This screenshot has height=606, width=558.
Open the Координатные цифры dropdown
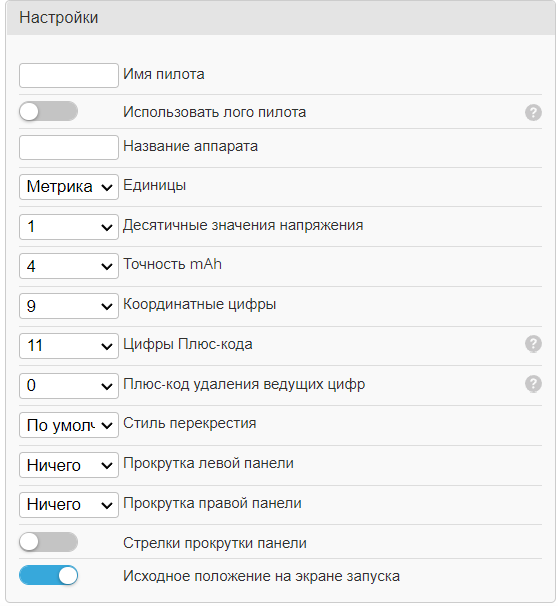tap(69, 306)
